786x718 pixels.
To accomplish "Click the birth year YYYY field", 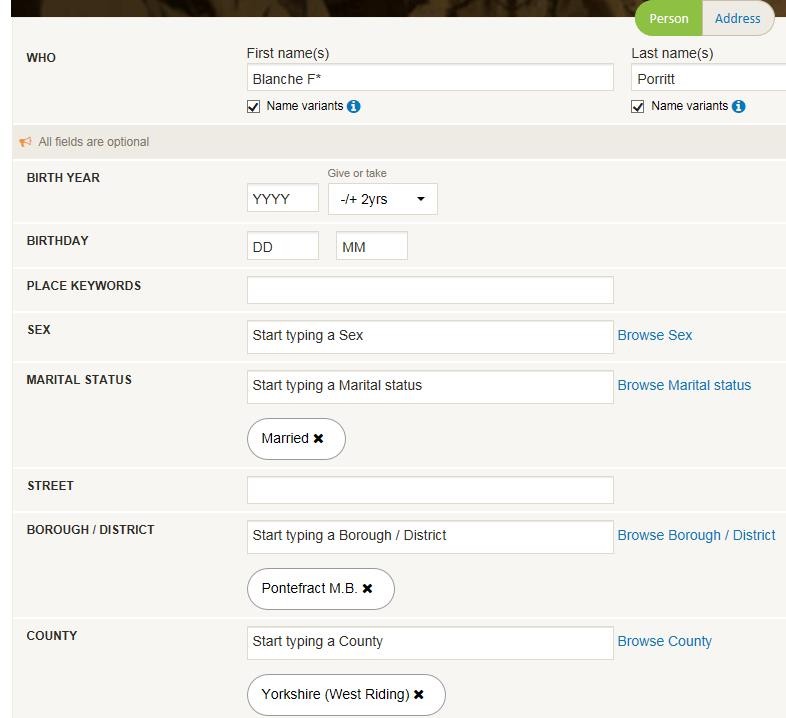I will [x=283, y=198].
